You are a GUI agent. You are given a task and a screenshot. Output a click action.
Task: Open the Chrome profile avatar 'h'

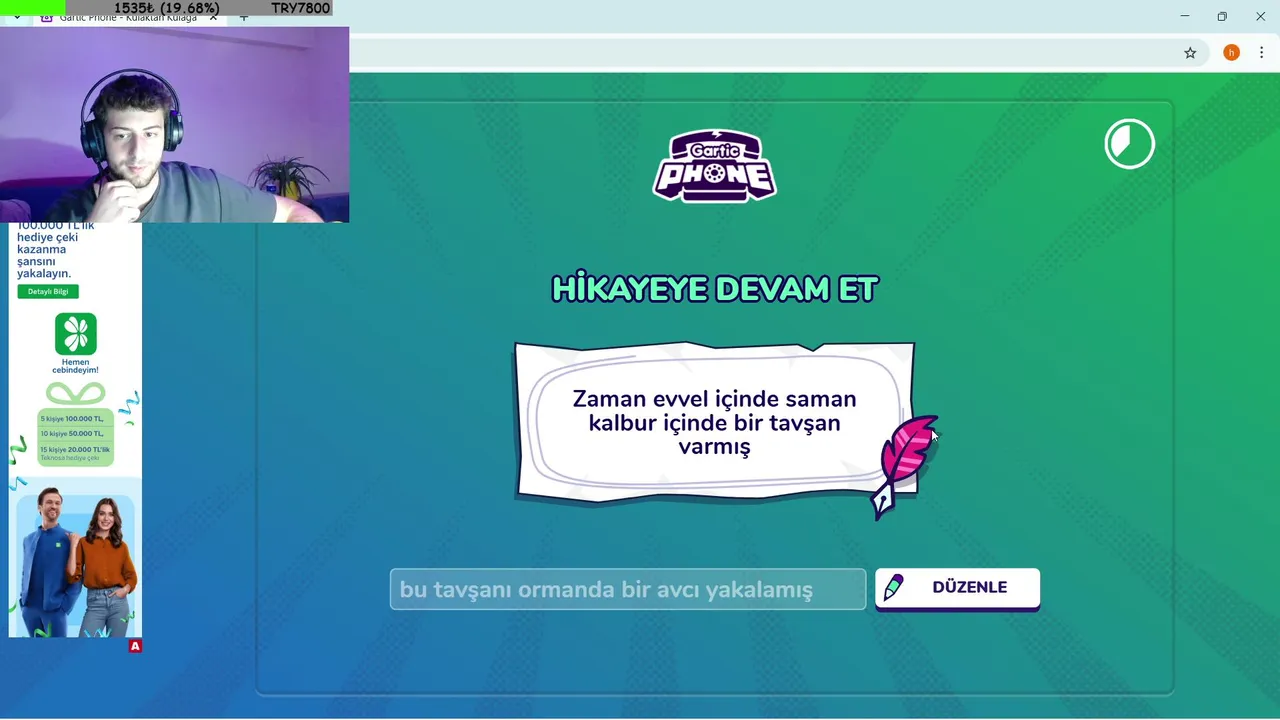click(x=1231, y=53)
